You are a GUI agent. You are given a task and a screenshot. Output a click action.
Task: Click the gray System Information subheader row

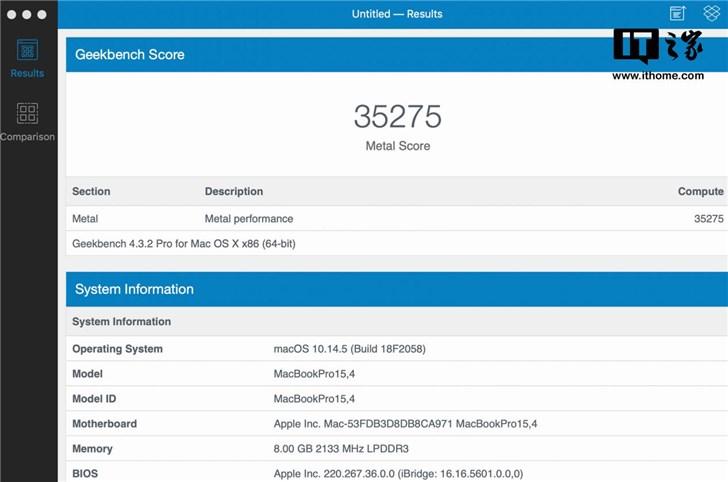click(397, 322)
